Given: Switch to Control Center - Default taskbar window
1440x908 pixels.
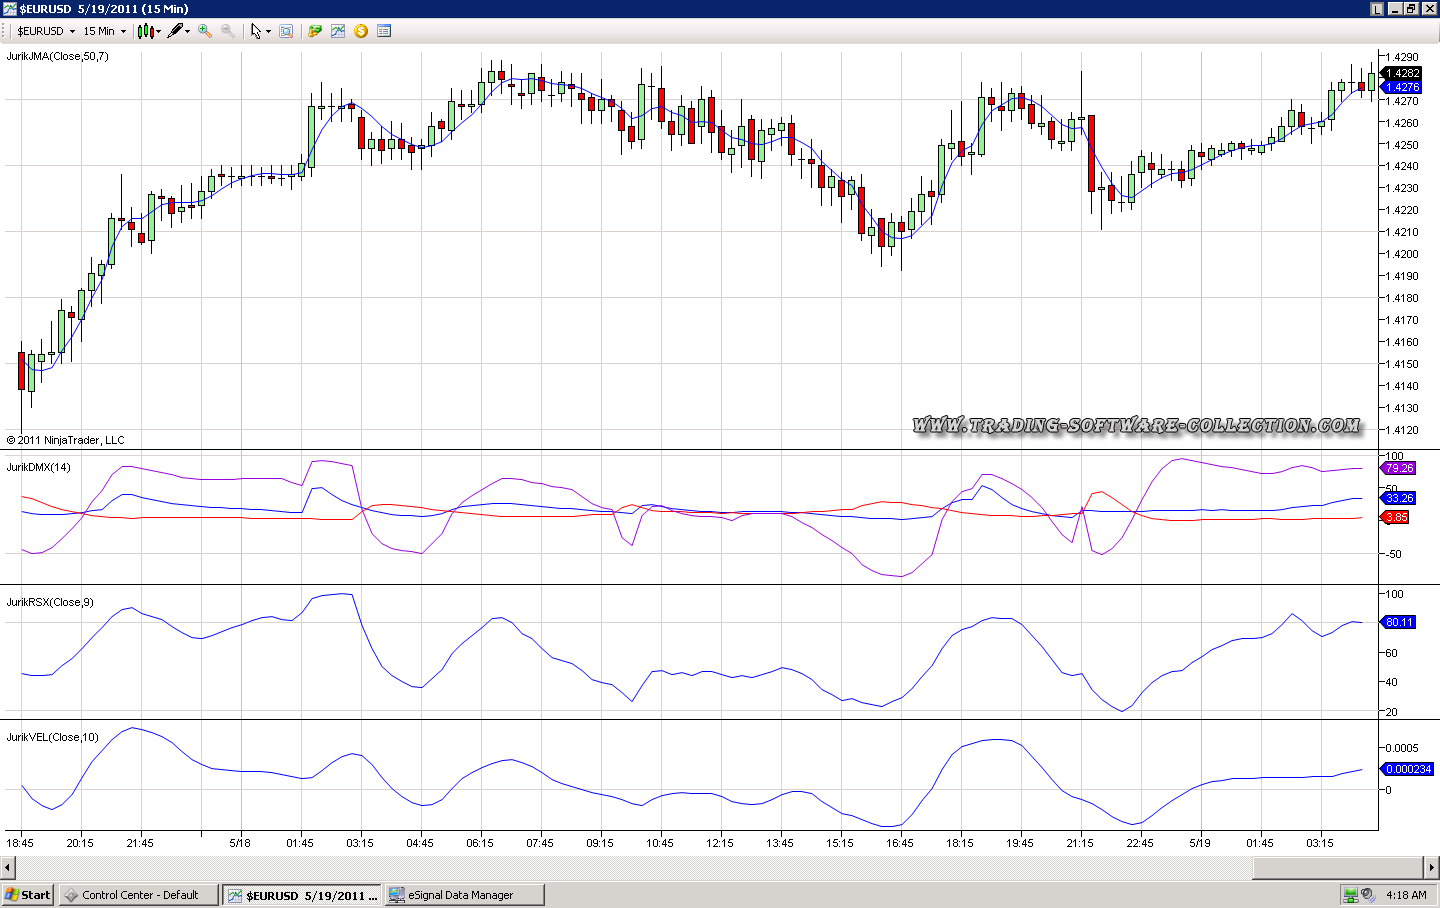Looking at the screenshot, I should click(x=139, y=895).
